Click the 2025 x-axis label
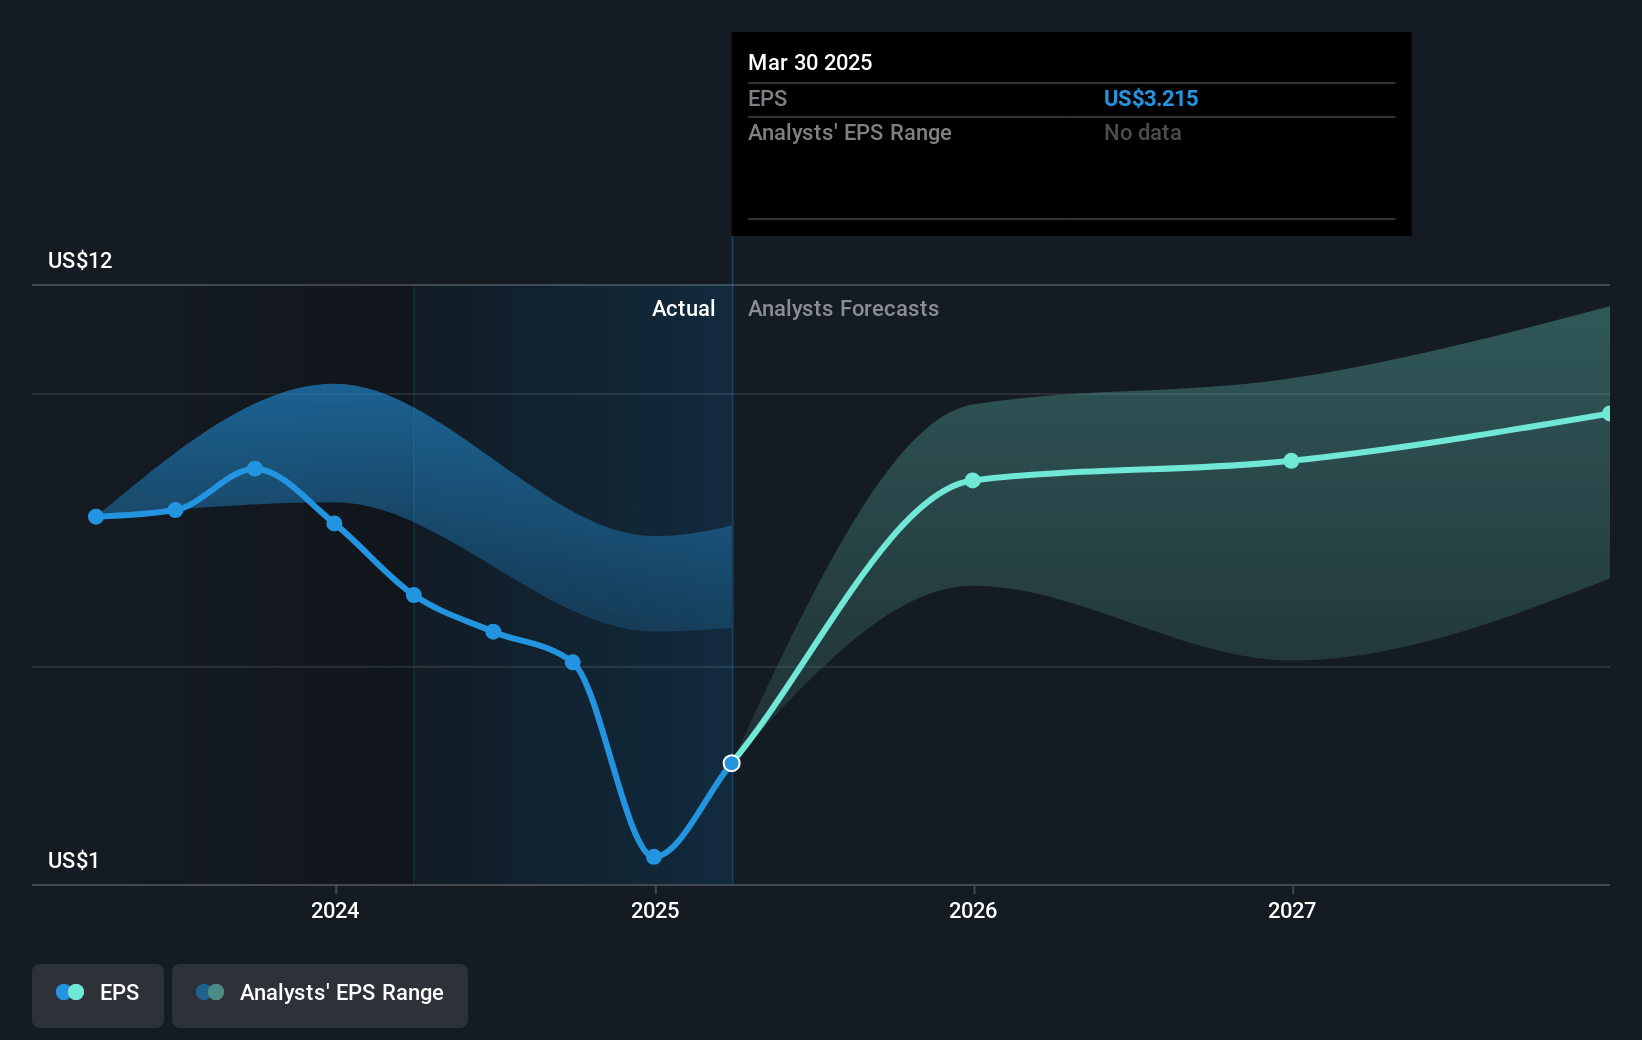The width and height of the screenshot is (1642, 1040). click(x=655, y=910)
